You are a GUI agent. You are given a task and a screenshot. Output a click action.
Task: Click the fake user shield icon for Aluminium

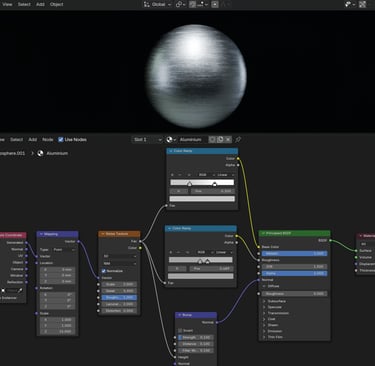[x=212, y=139]
